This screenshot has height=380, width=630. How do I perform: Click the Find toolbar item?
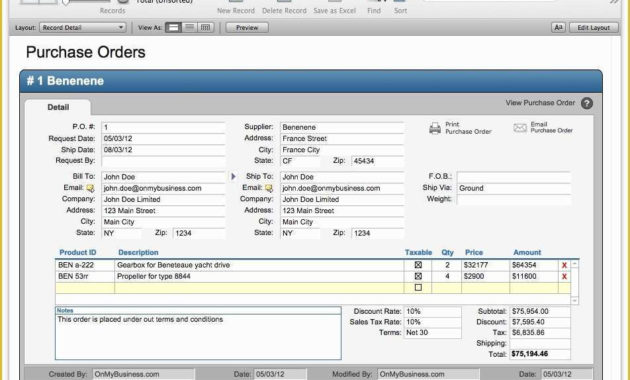374,7
